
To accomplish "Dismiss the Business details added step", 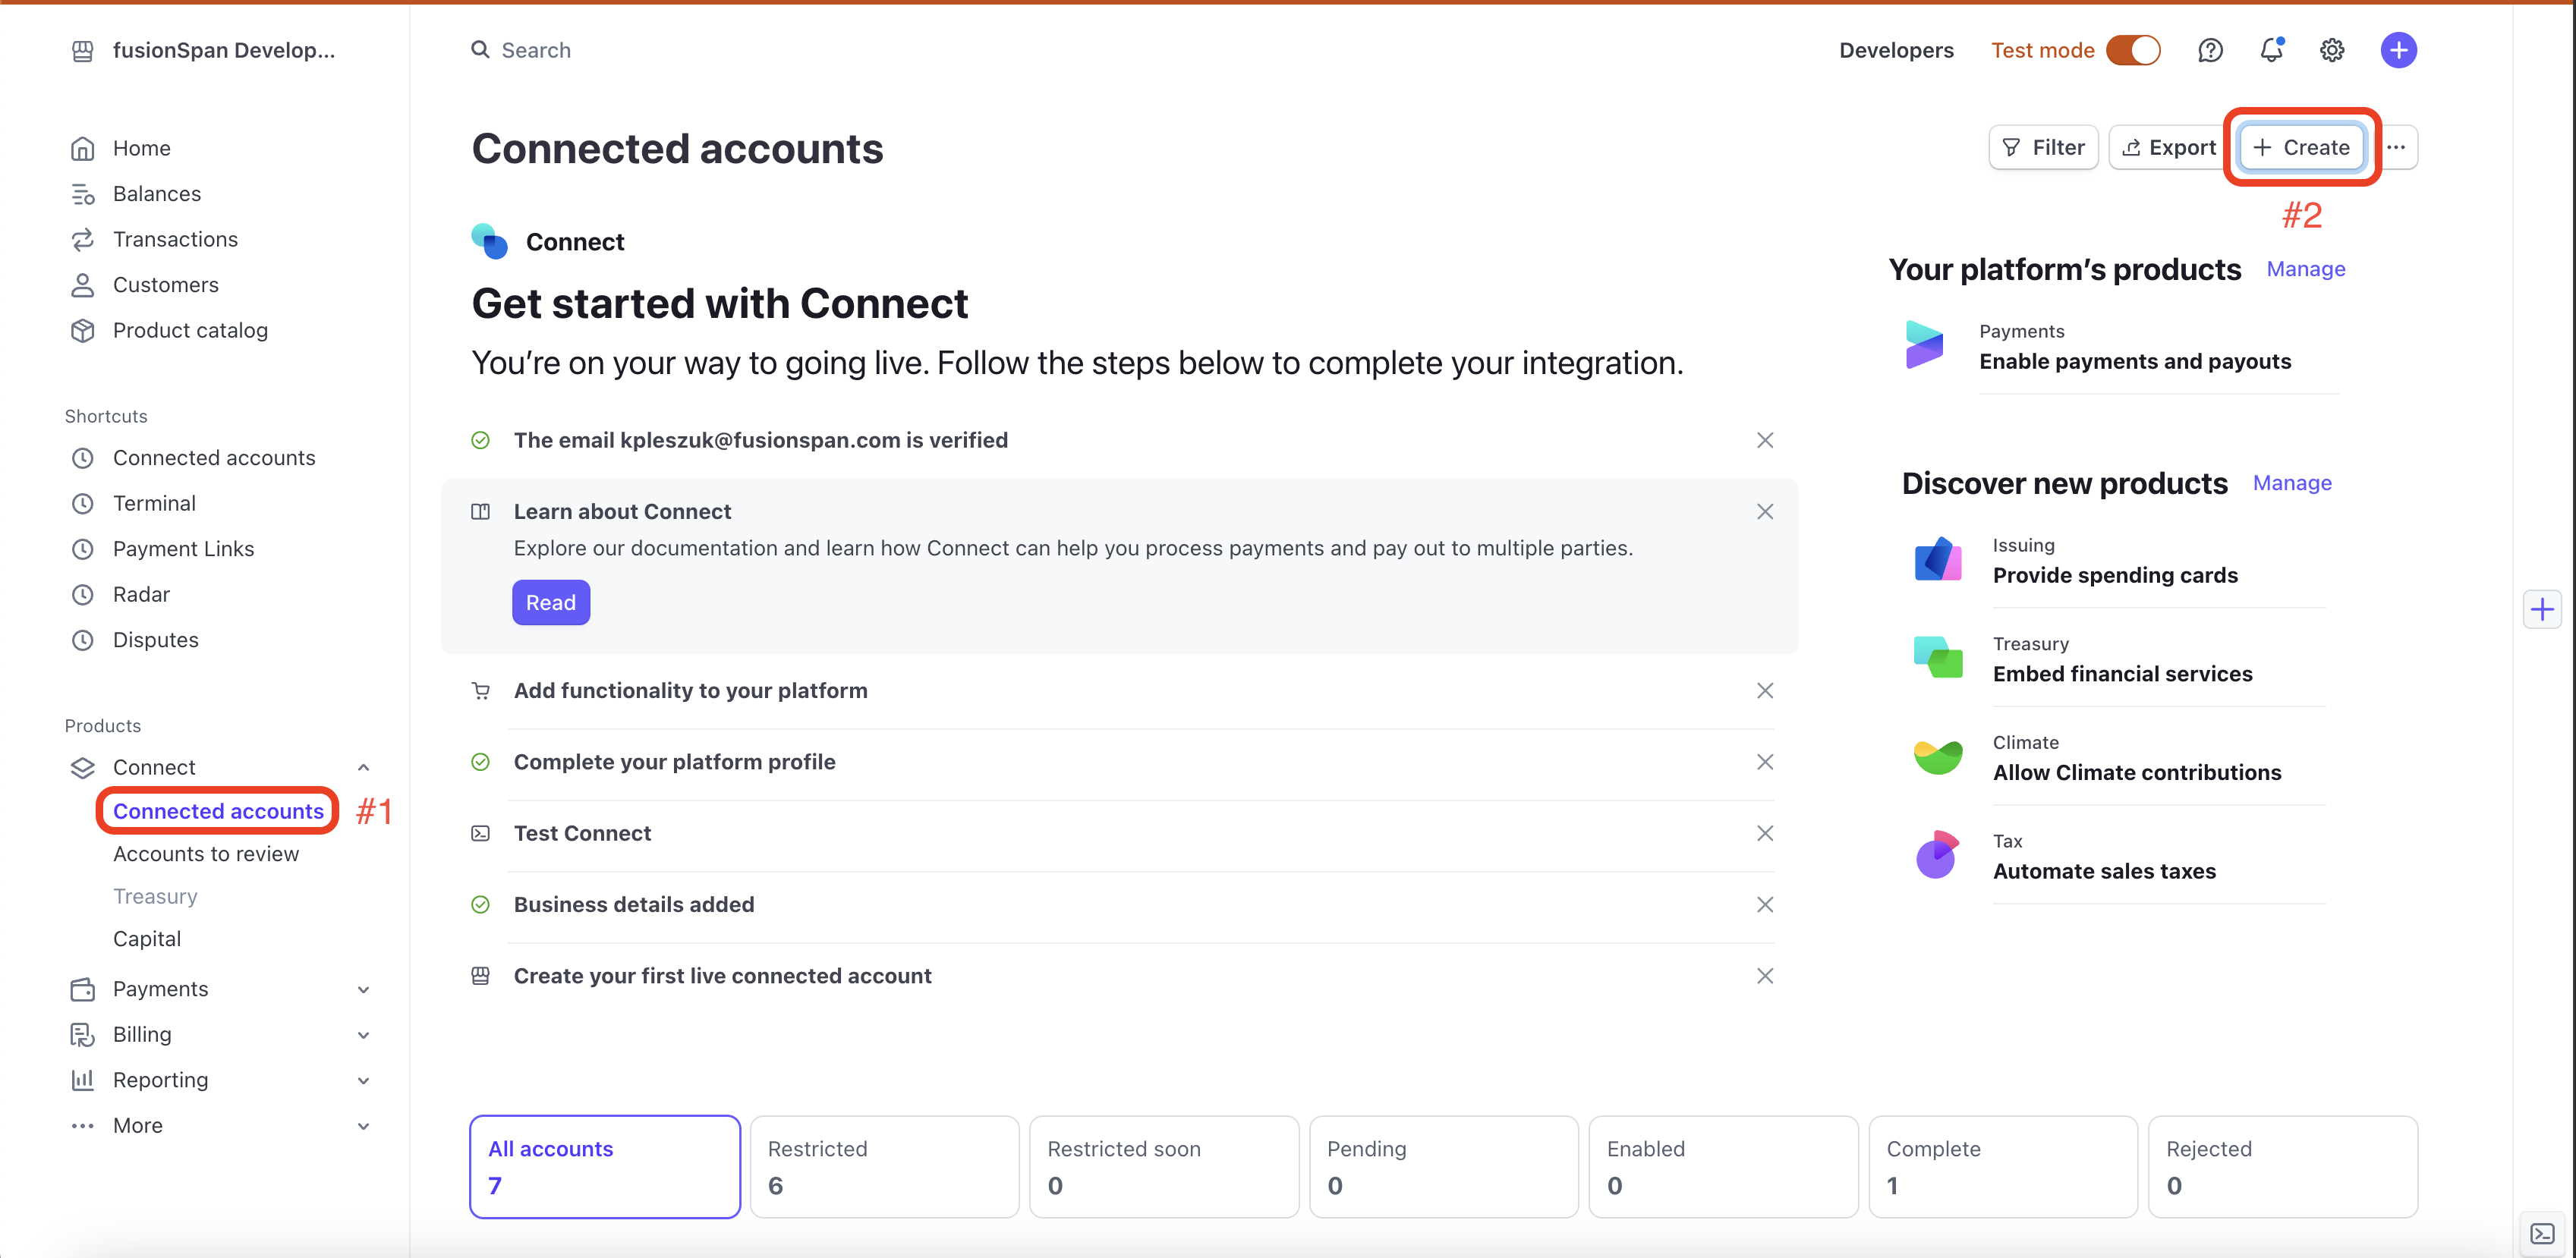I will click(x=1765, y=905).
